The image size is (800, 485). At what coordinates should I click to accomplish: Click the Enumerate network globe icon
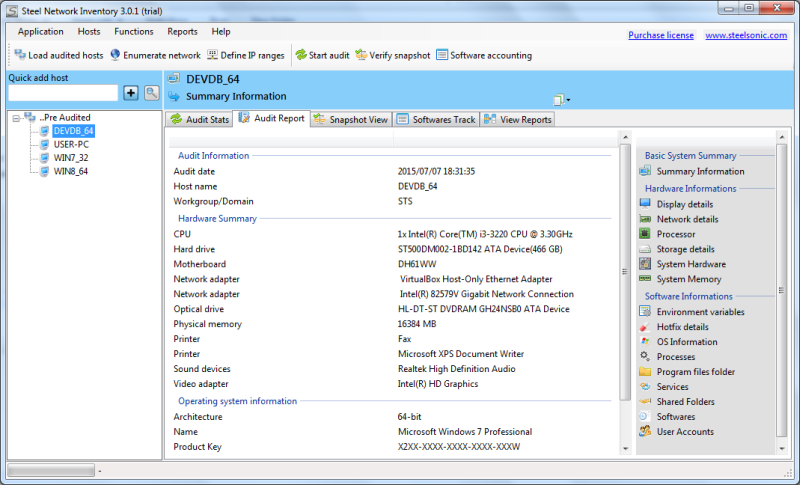tap(115, 55)
